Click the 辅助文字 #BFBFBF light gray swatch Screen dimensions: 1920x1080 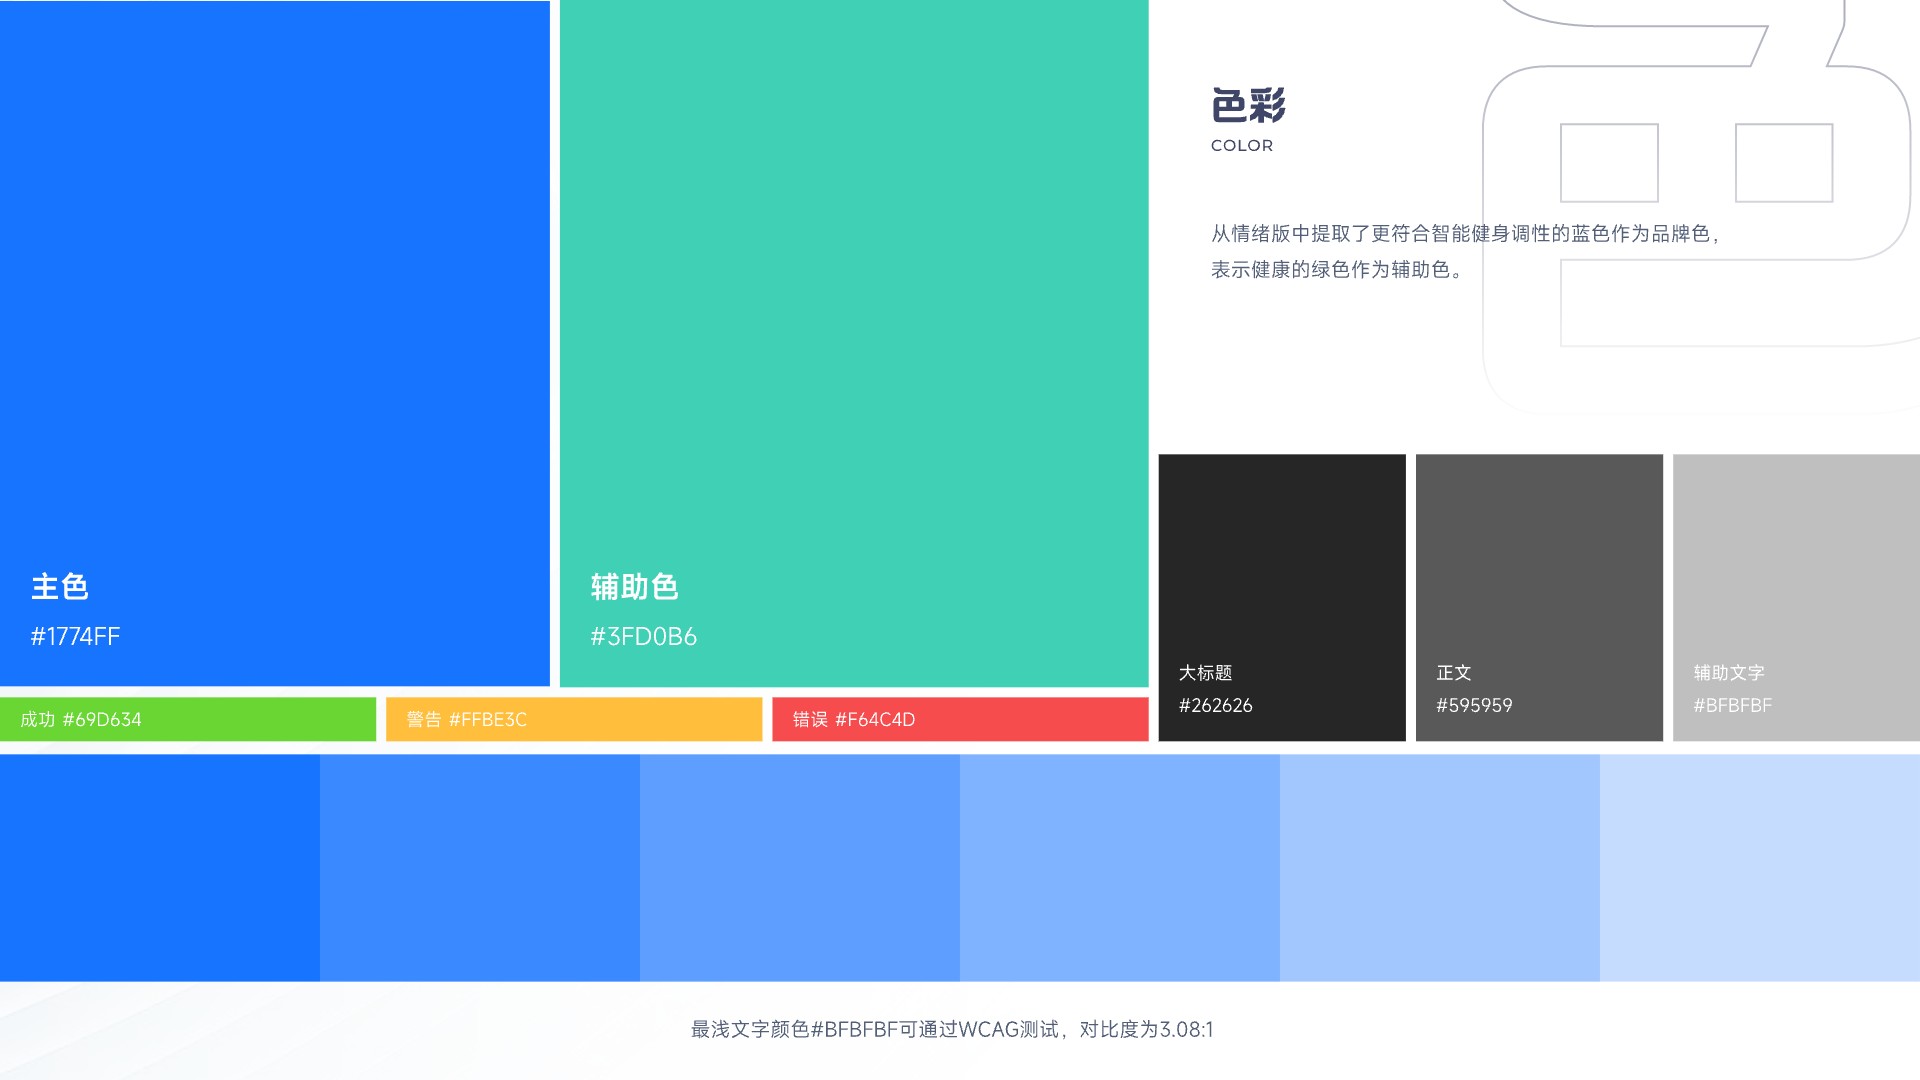1796,598
